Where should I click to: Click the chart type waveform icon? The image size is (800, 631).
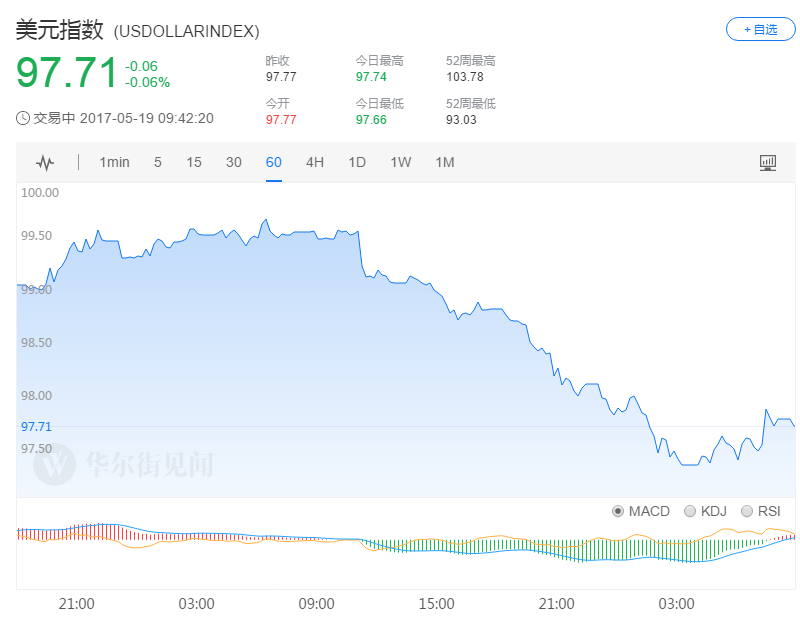pyautogui.click(x=45, y=163)
